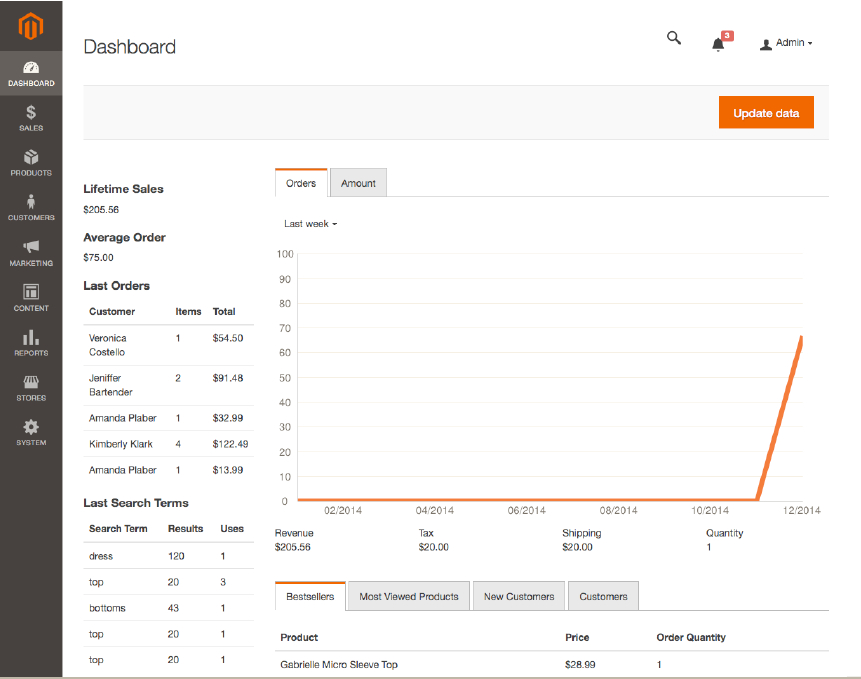
Task: Click the Jeniffer Bartender order row
Action: click(169, 385)
